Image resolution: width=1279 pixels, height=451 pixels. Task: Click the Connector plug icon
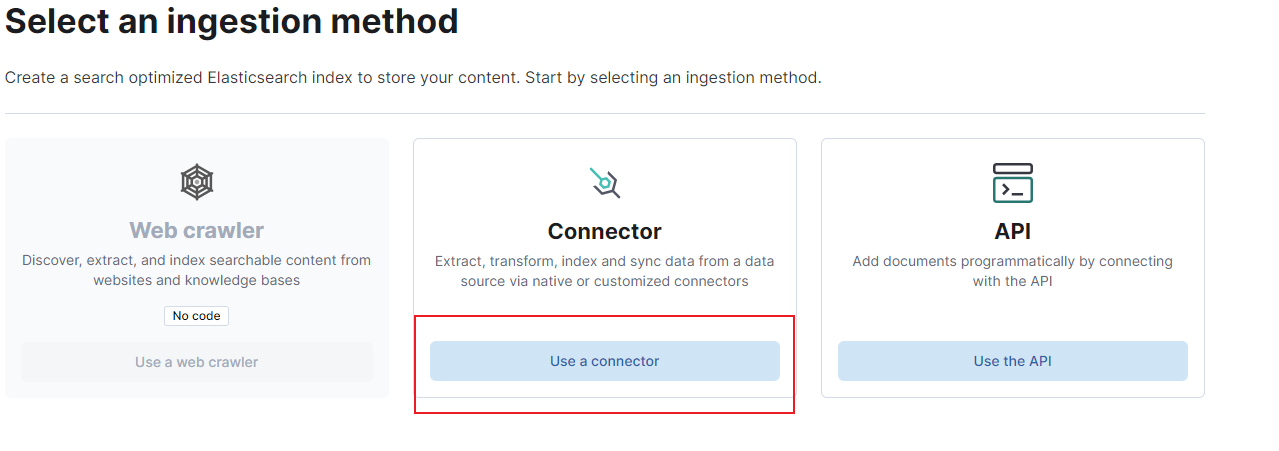pyautogui.click(x=605, y=183)
